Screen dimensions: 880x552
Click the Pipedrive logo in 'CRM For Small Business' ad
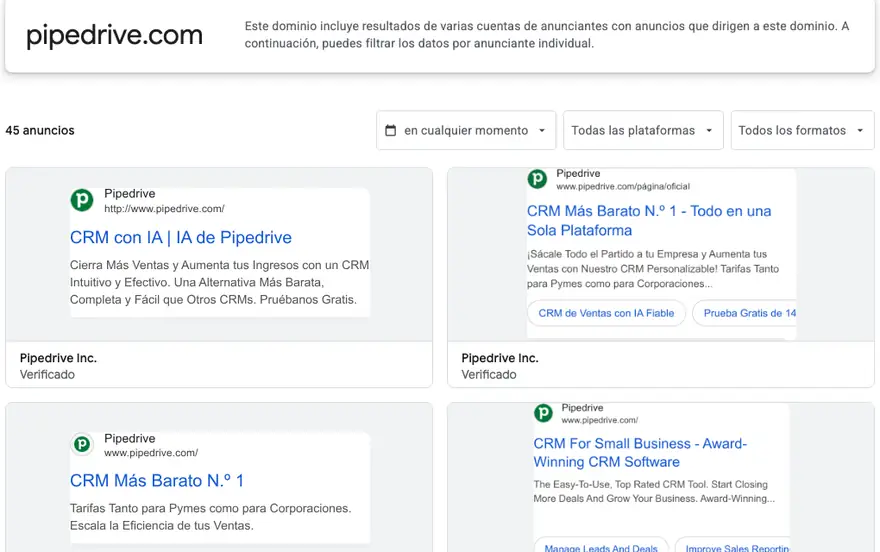click(543, 413)
